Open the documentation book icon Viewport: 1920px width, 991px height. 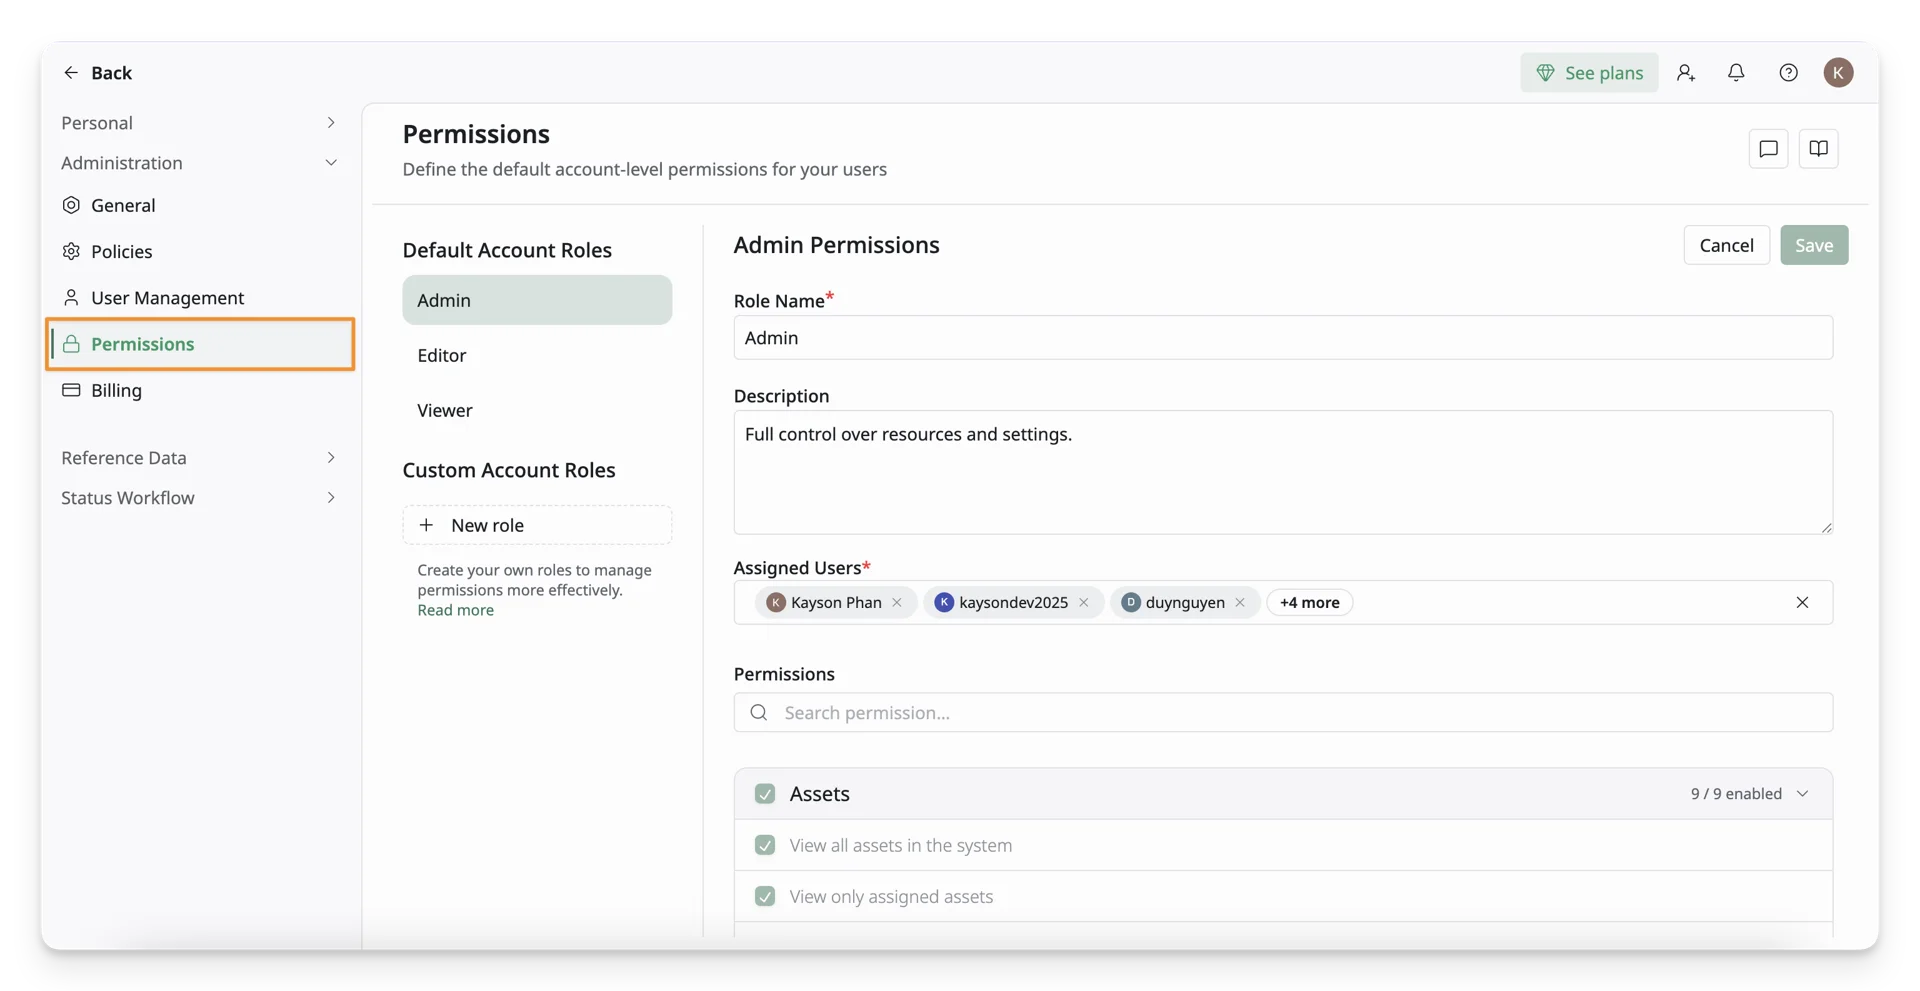coord(1818,148)
